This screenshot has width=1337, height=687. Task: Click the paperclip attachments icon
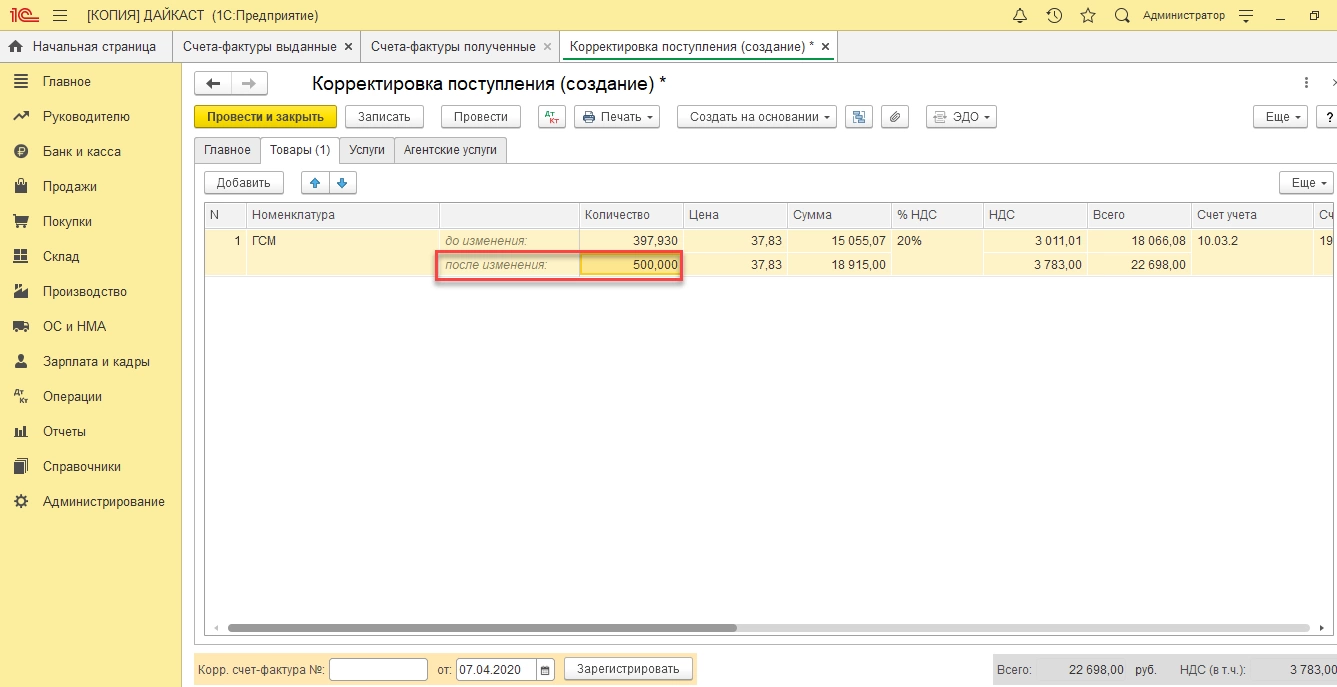[x=895, y=117]
